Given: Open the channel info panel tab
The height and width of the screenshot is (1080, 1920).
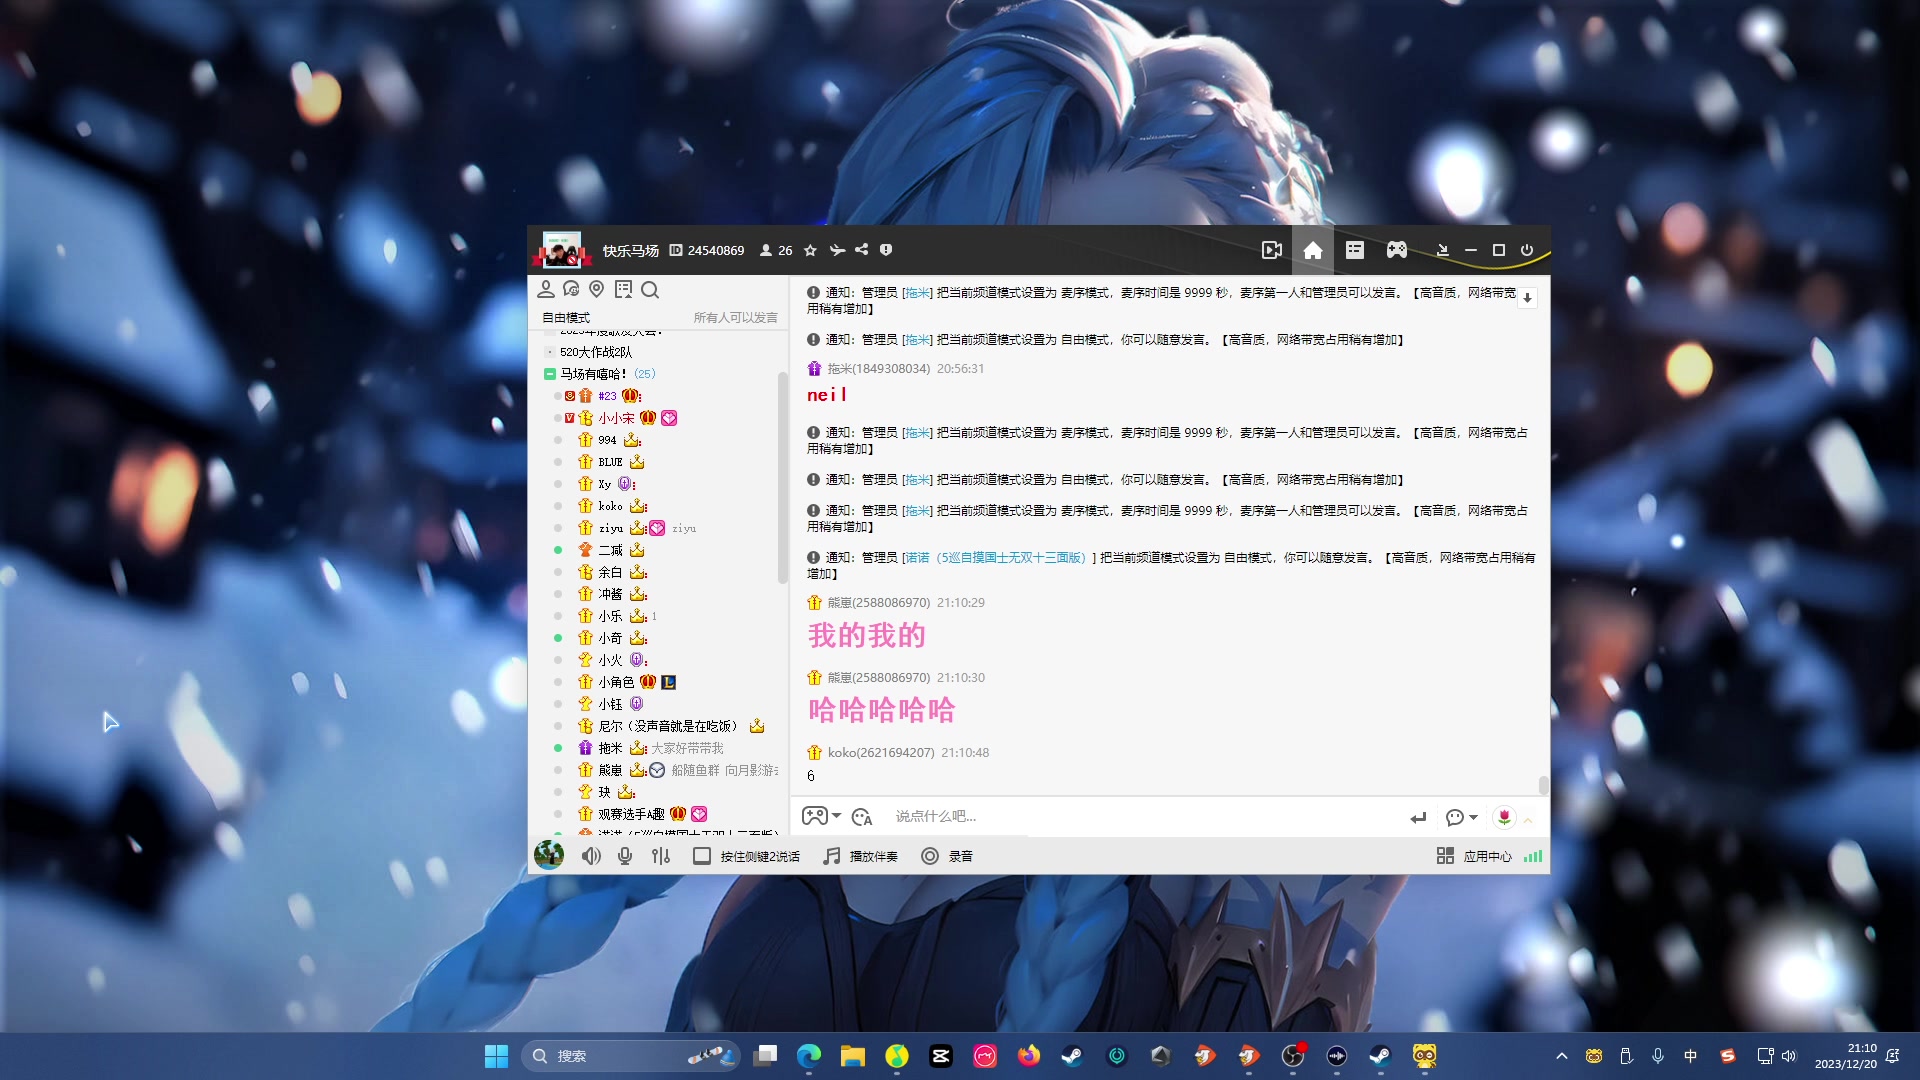Looking at the screenshot, I should click(x=1355, y=250).
